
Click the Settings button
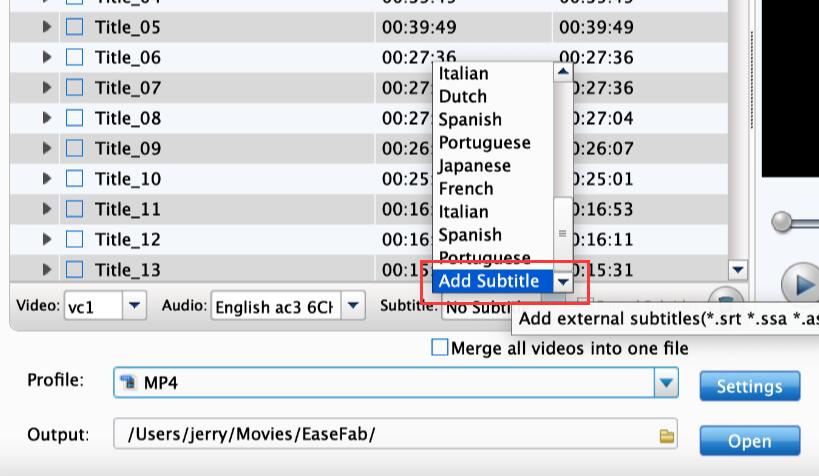point(749,386)
